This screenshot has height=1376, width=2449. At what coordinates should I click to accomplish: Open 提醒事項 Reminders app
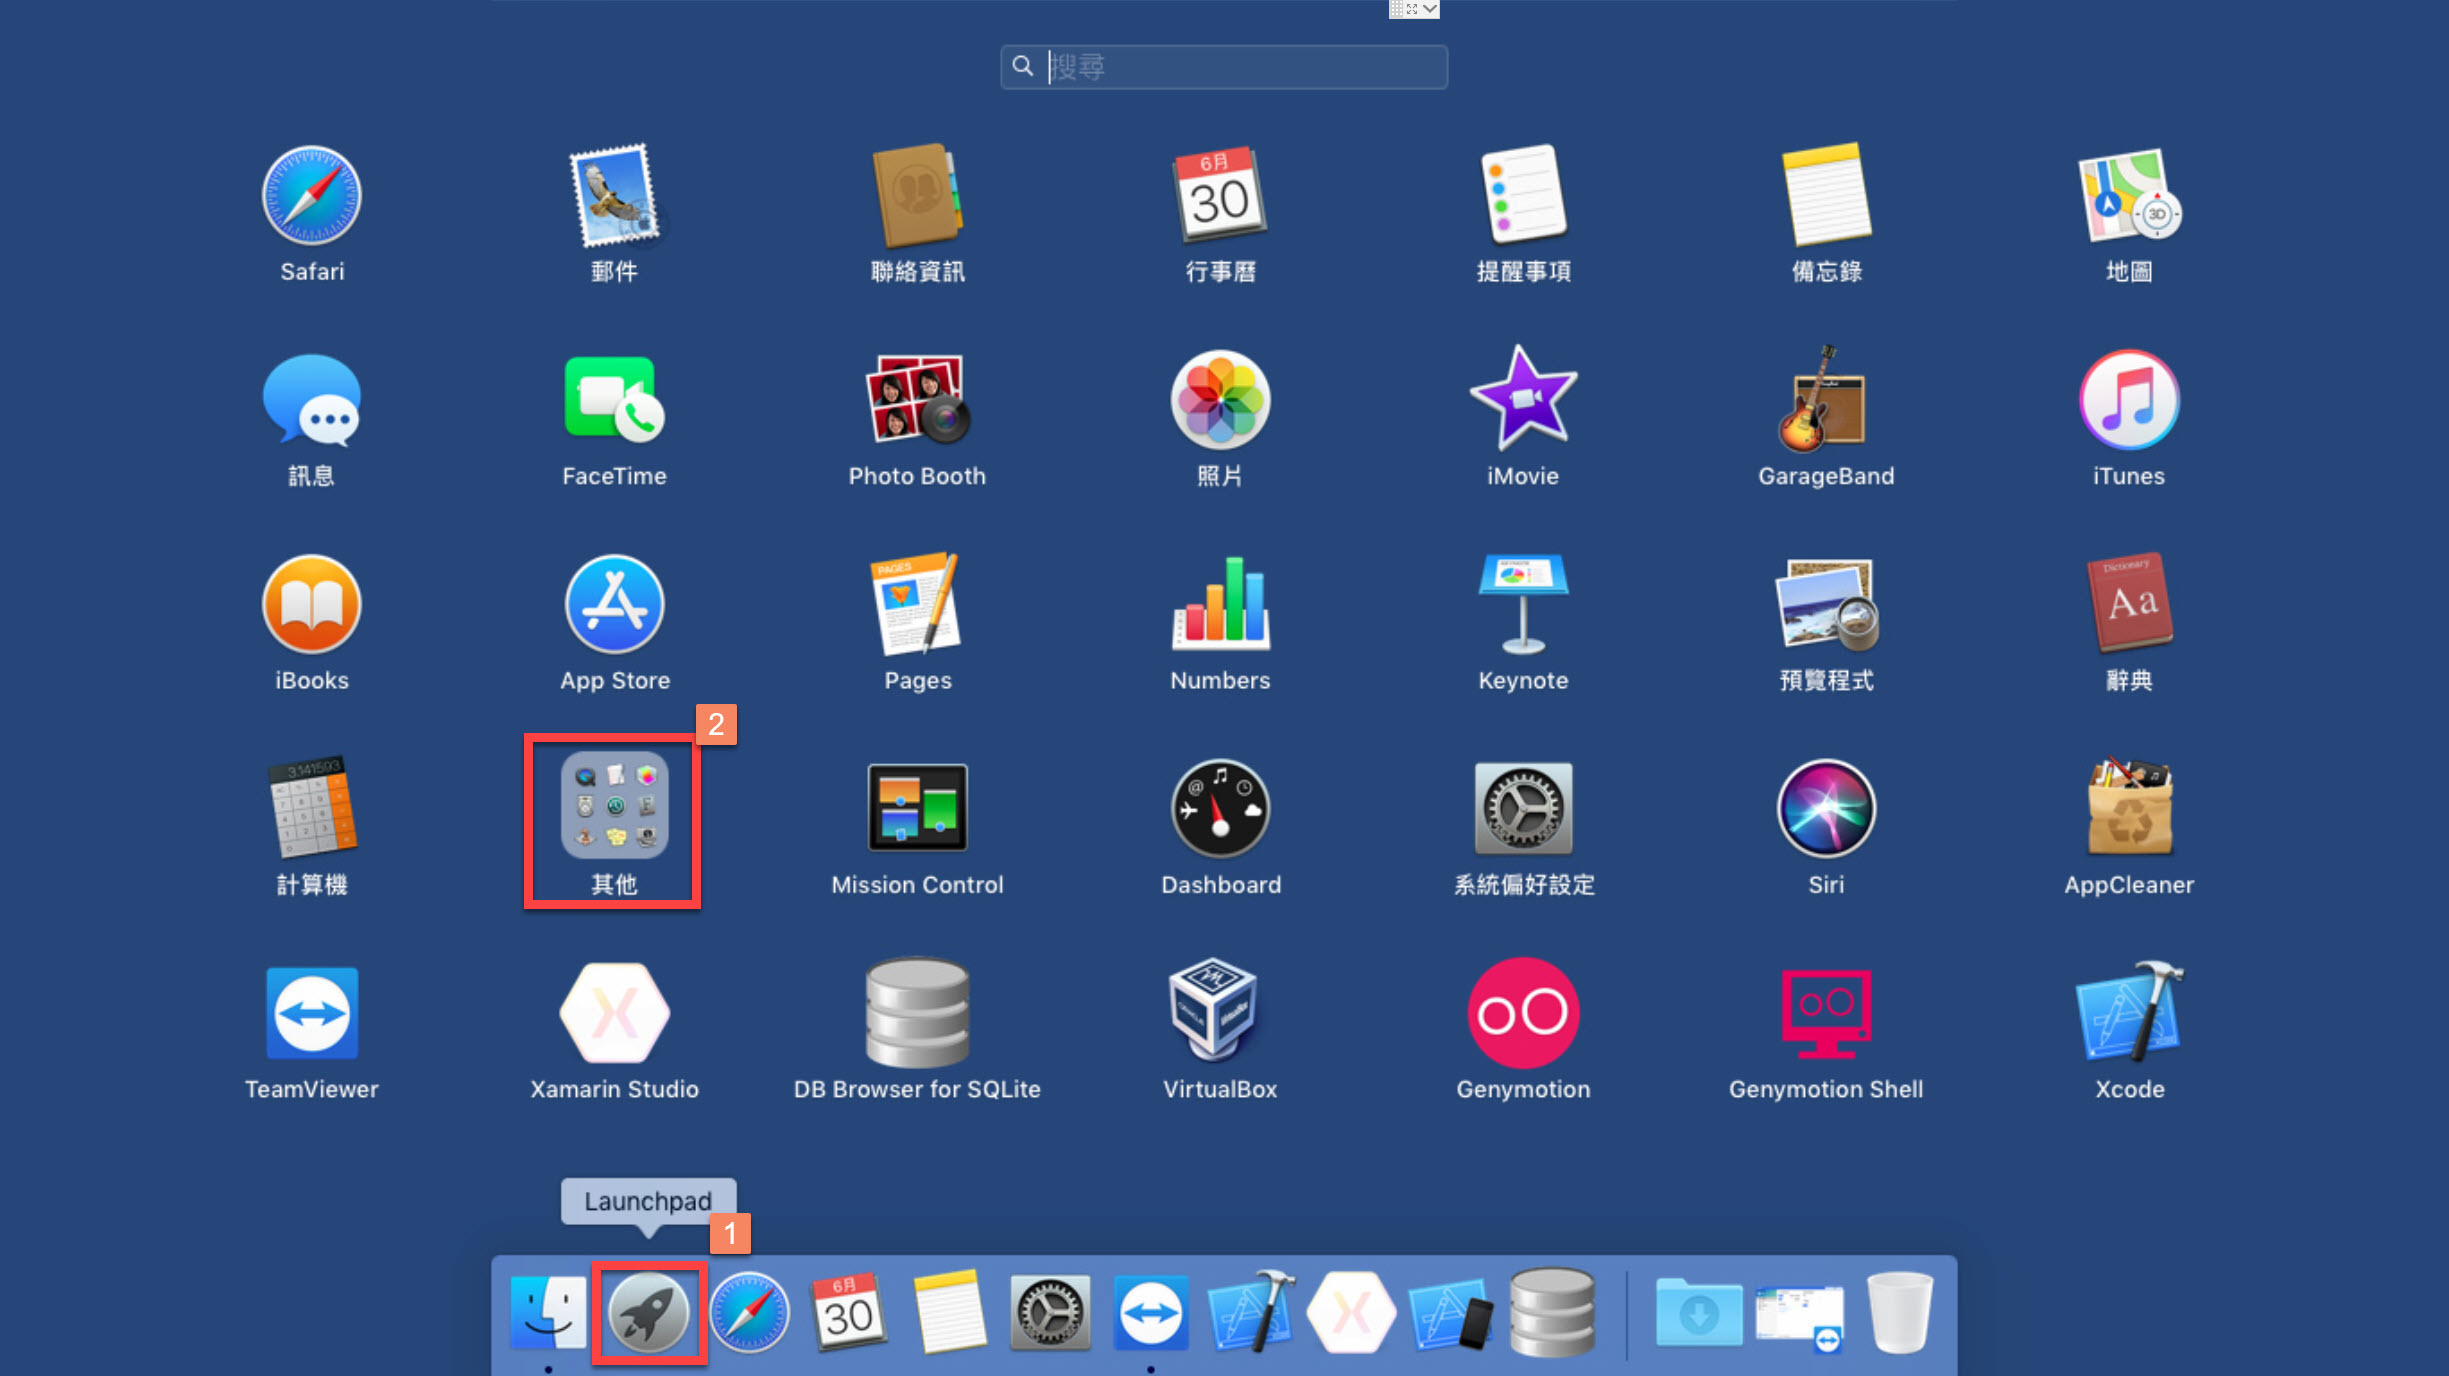point(1523,196)
